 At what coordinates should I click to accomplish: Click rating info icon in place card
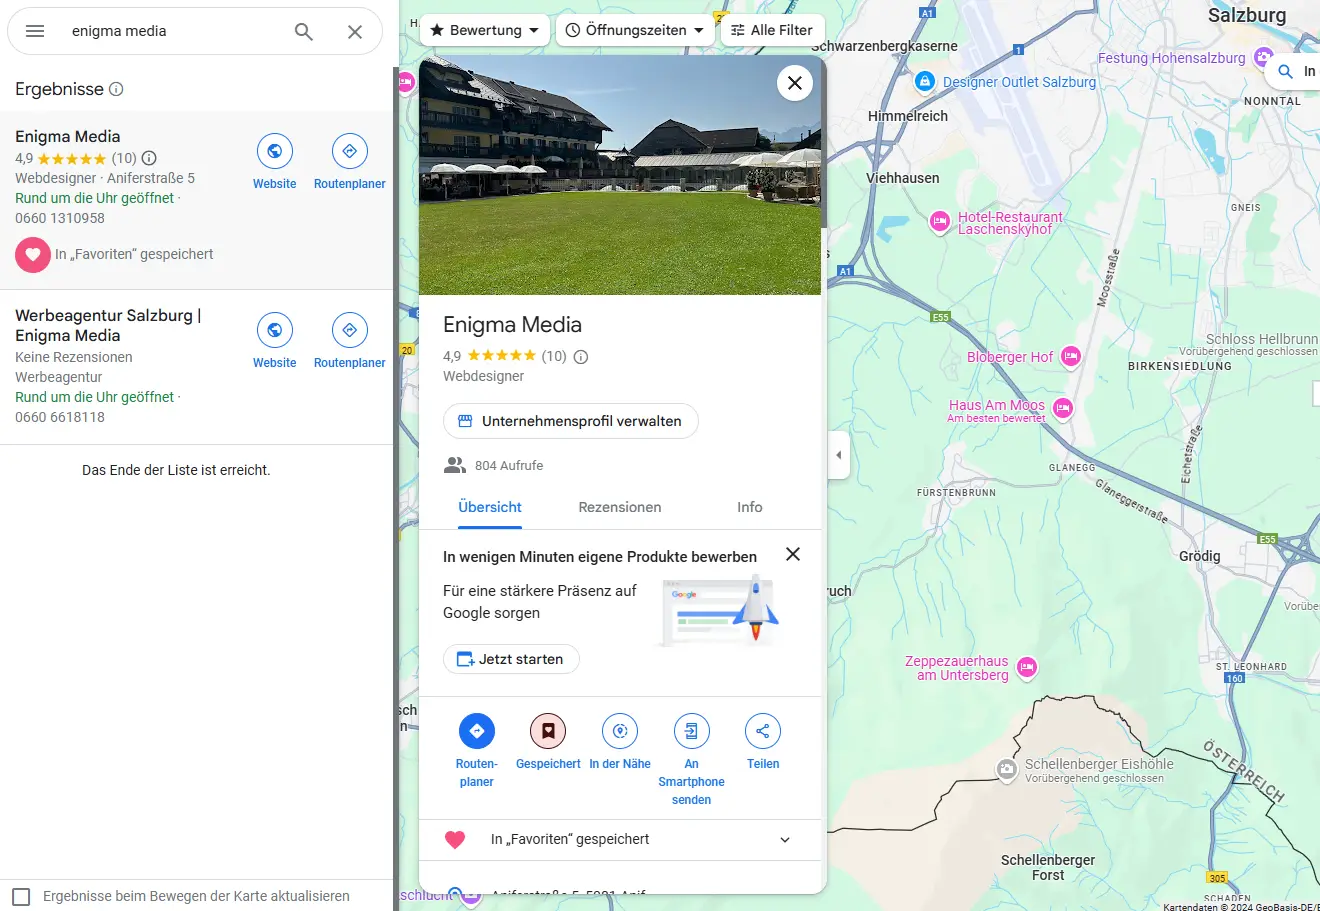[x=581, y=356]
